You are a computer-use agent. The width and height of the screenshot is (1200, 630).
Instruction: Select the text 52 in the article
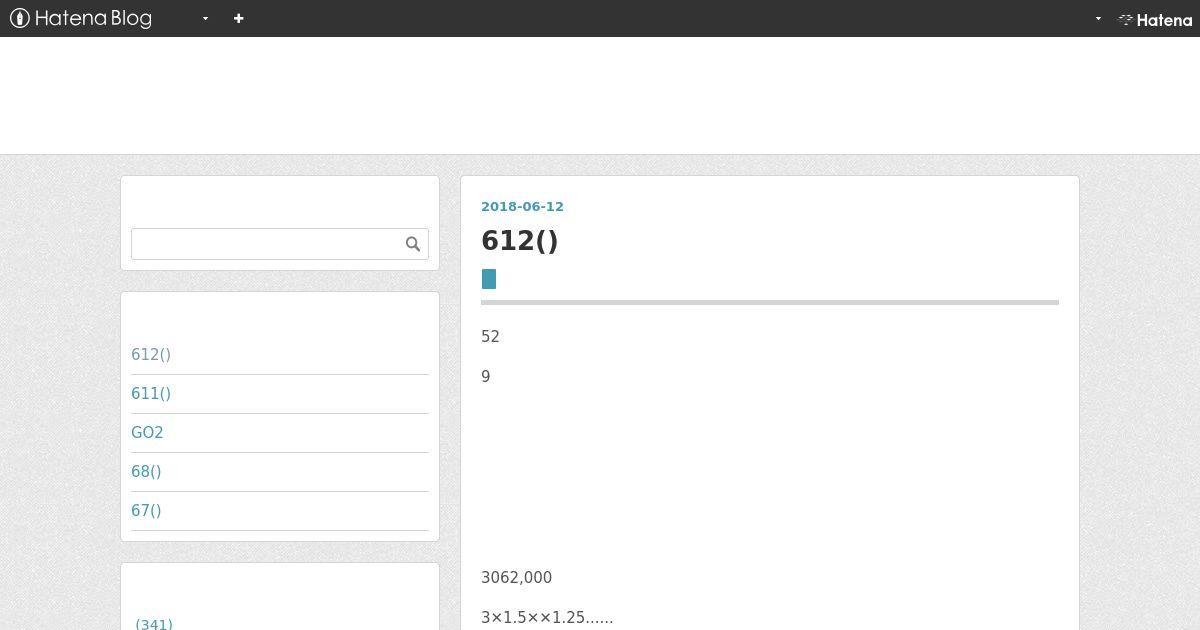pyautogui.click(x=490, y=337)
